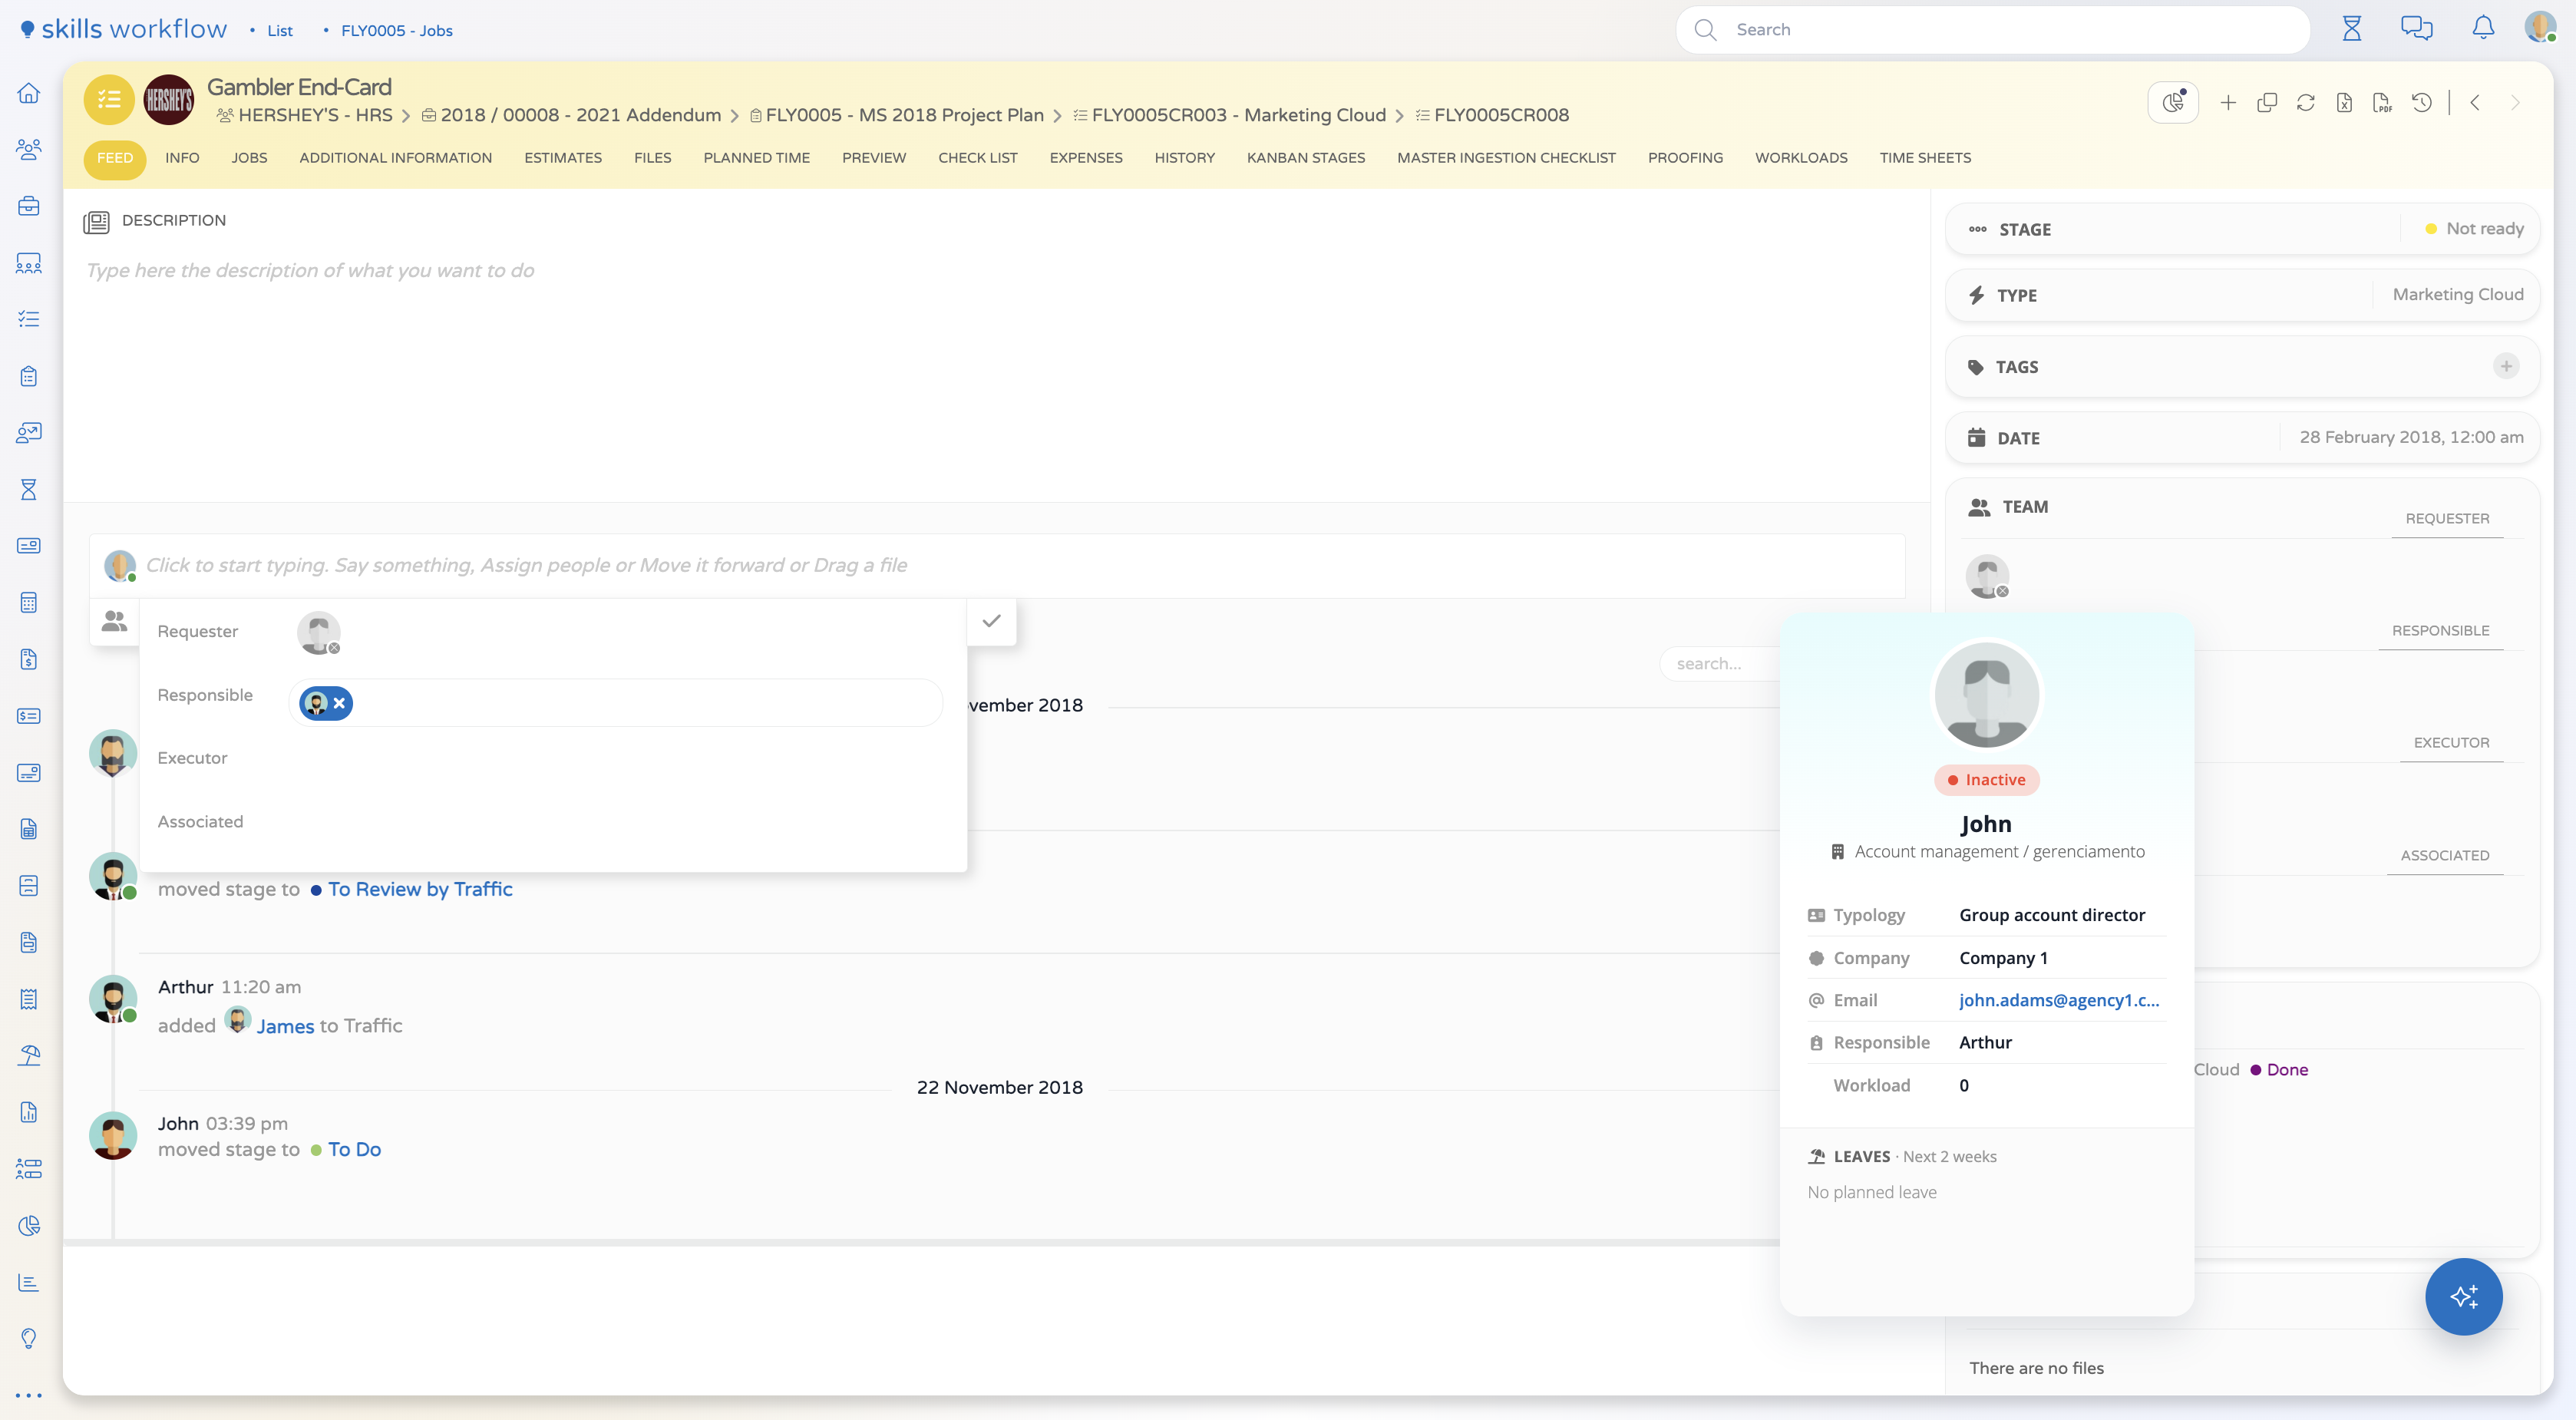Open the ADDITIONAL INFORMATION tab
Image resolution: width=2576 pixels, height=1420 pixels.
pyautogui.click(x=395, y=158)
